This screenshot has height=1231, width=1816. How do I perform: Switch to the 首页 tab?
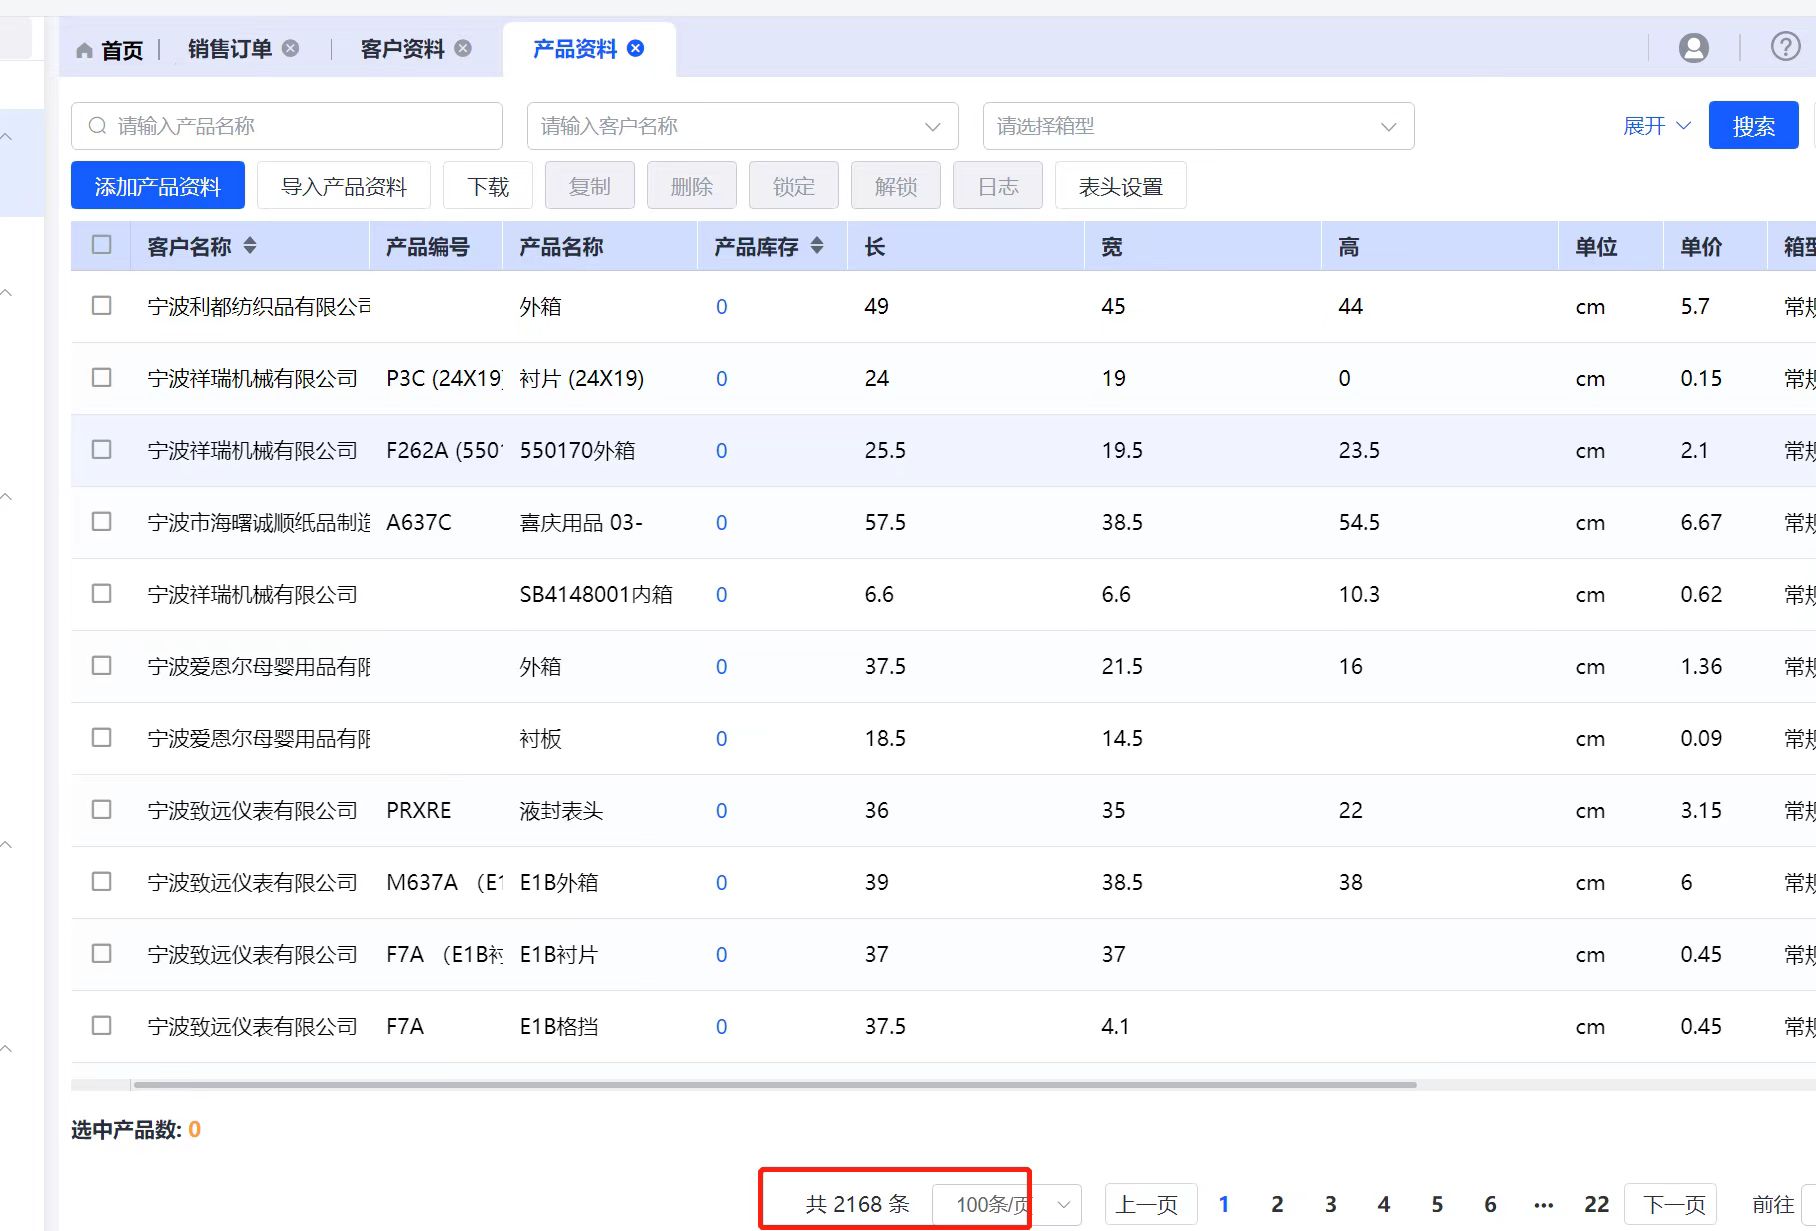pyautogui.click(x=110, y=50)
